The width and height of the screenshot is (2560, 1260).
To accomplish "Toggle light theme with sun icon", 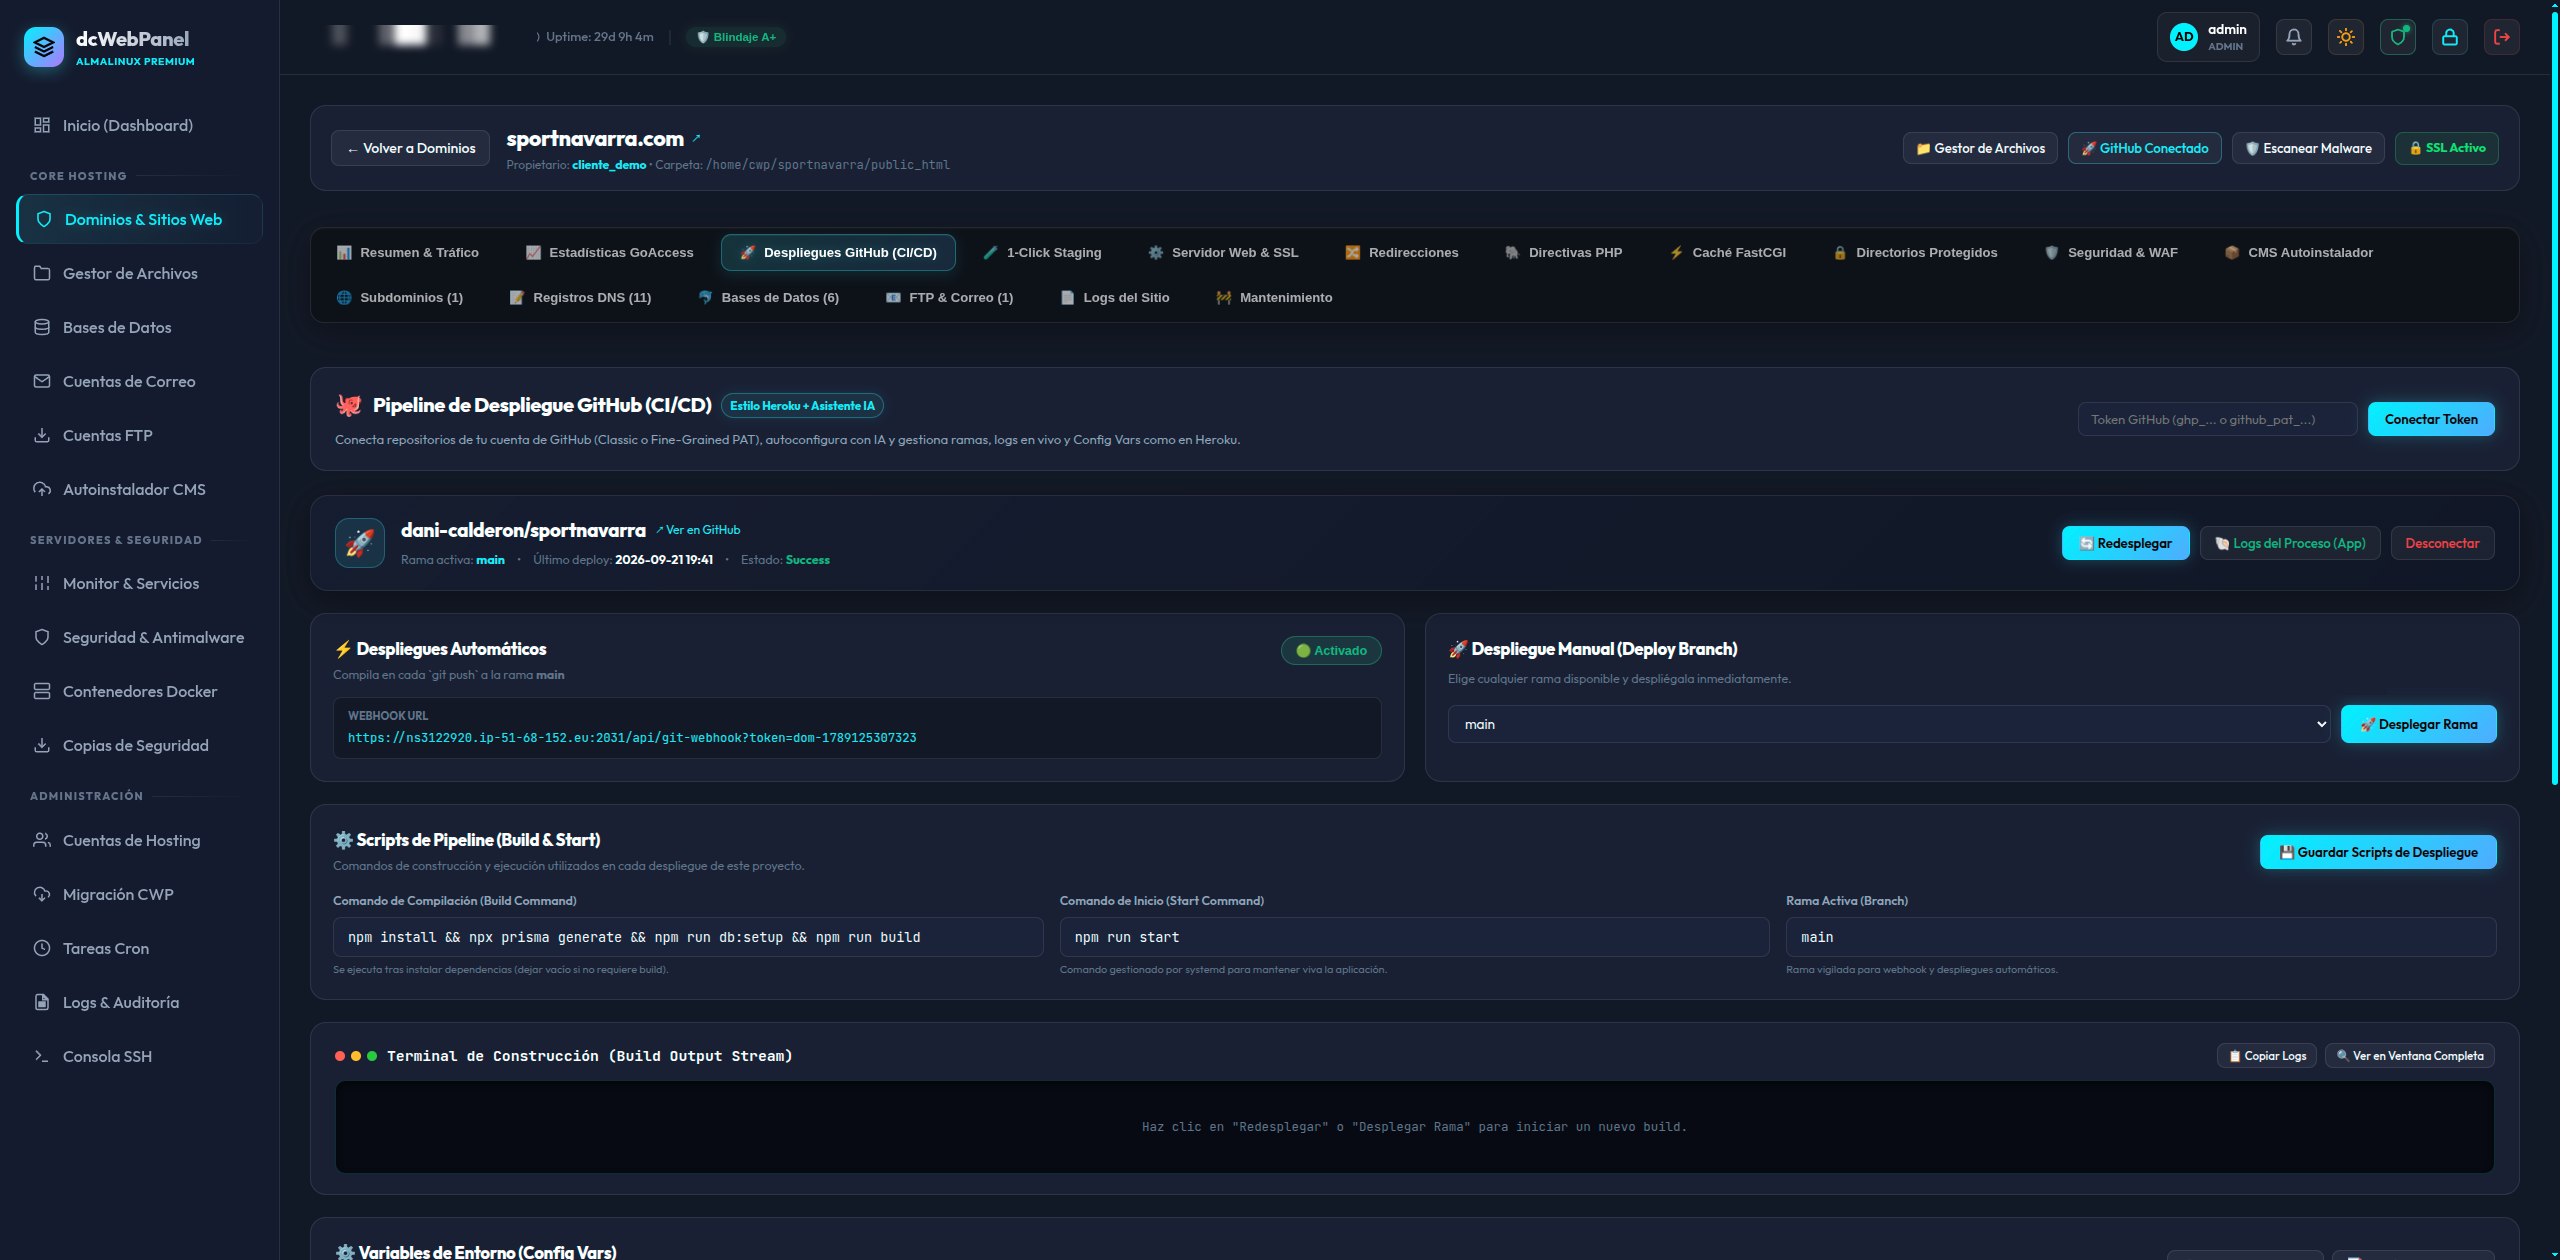I will [2345, 37].
